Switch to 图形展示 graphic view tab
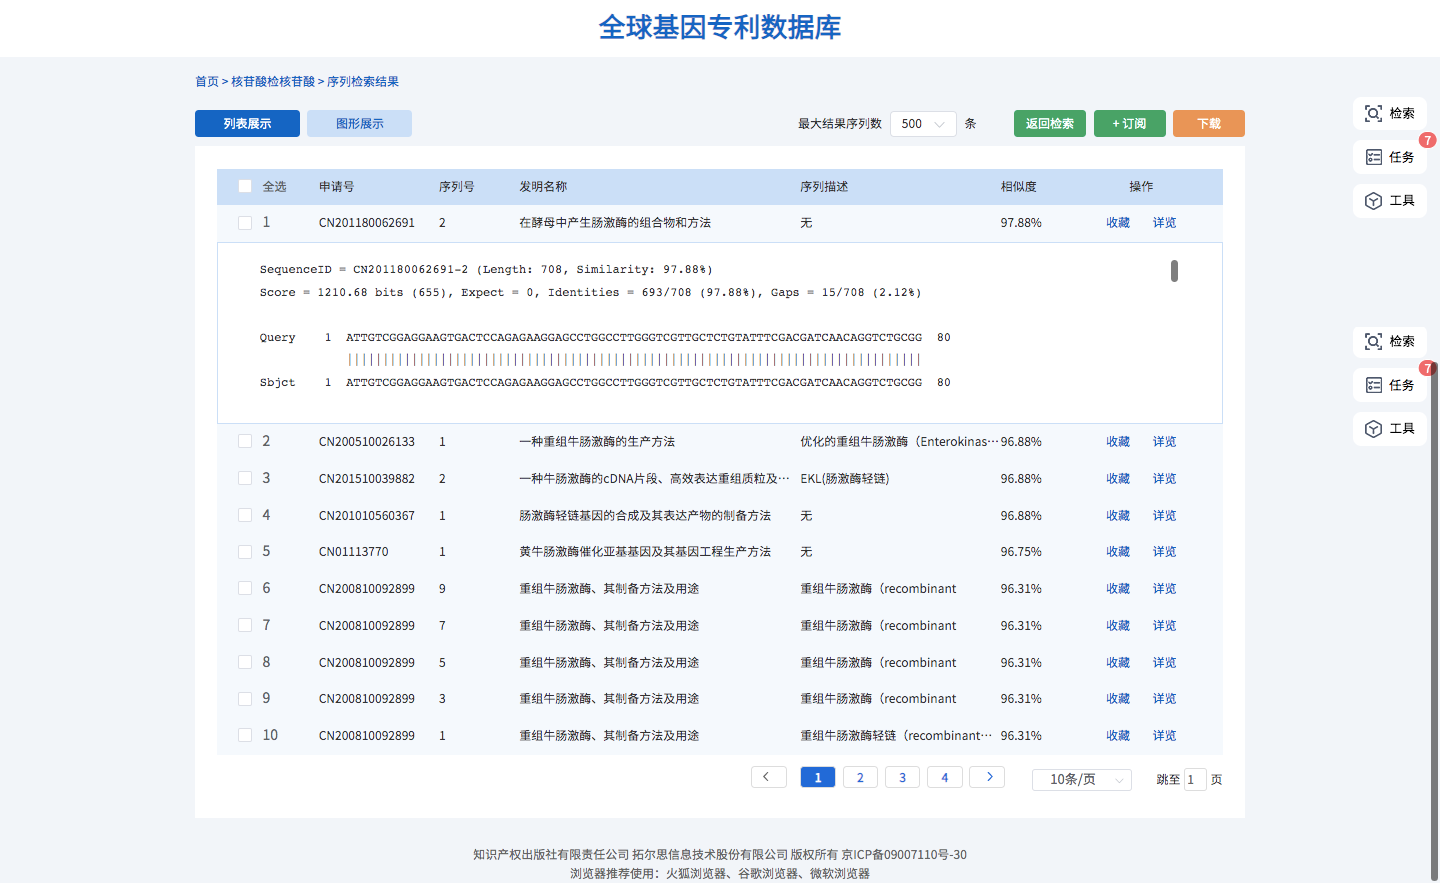This screenshot has width=1440, height=883. (359, 124)
